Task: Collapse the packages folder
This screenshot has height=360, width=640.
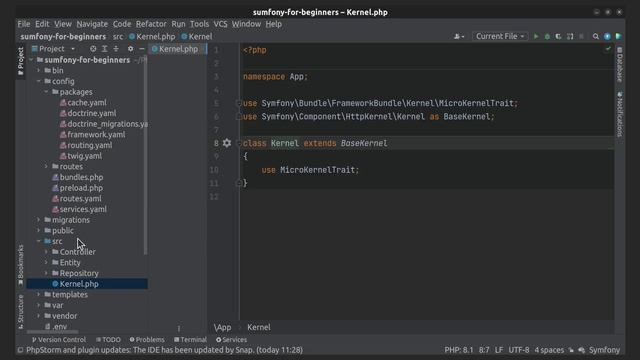Action: point(46,92)
